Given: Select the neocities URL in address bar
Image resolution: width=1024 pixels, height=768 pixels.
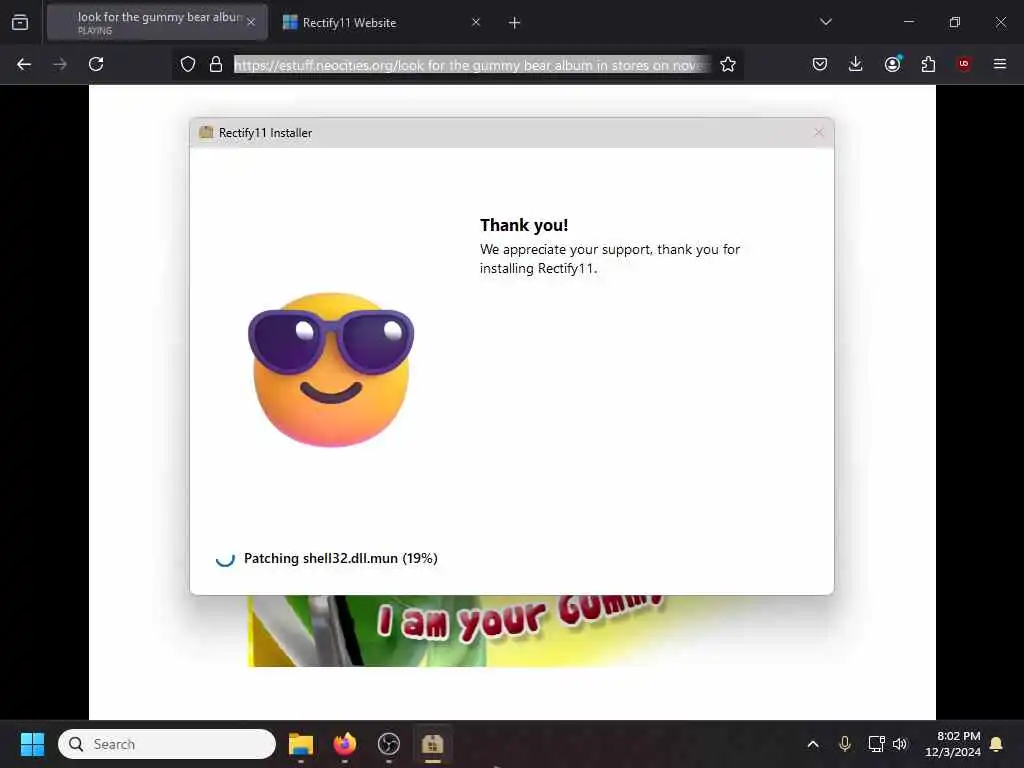Looking at the screenshot, I should click(x=472, y=65).
